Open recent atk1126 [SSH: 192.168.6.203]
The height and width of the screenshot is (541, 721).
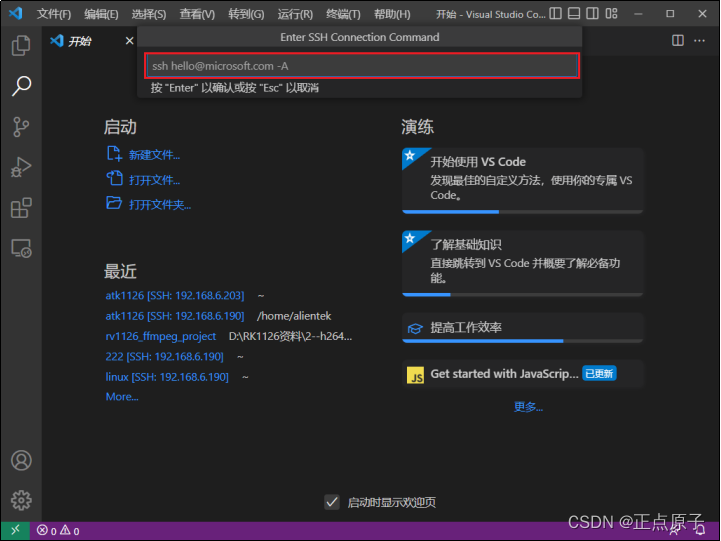pos(175,295)
